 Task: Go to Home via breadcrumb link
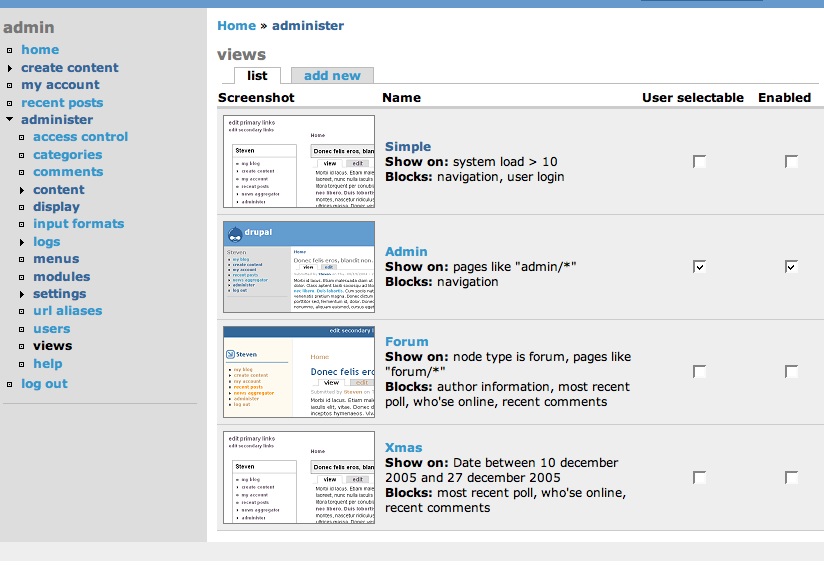coord(236,26)
